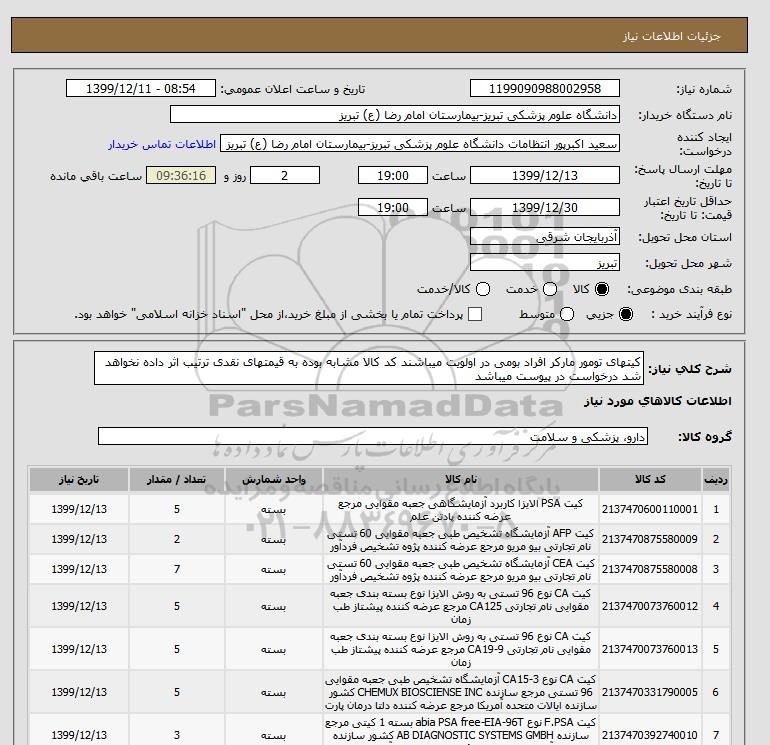
Task: Click the response deadline time 19:00 field
Action: (393, 175)
